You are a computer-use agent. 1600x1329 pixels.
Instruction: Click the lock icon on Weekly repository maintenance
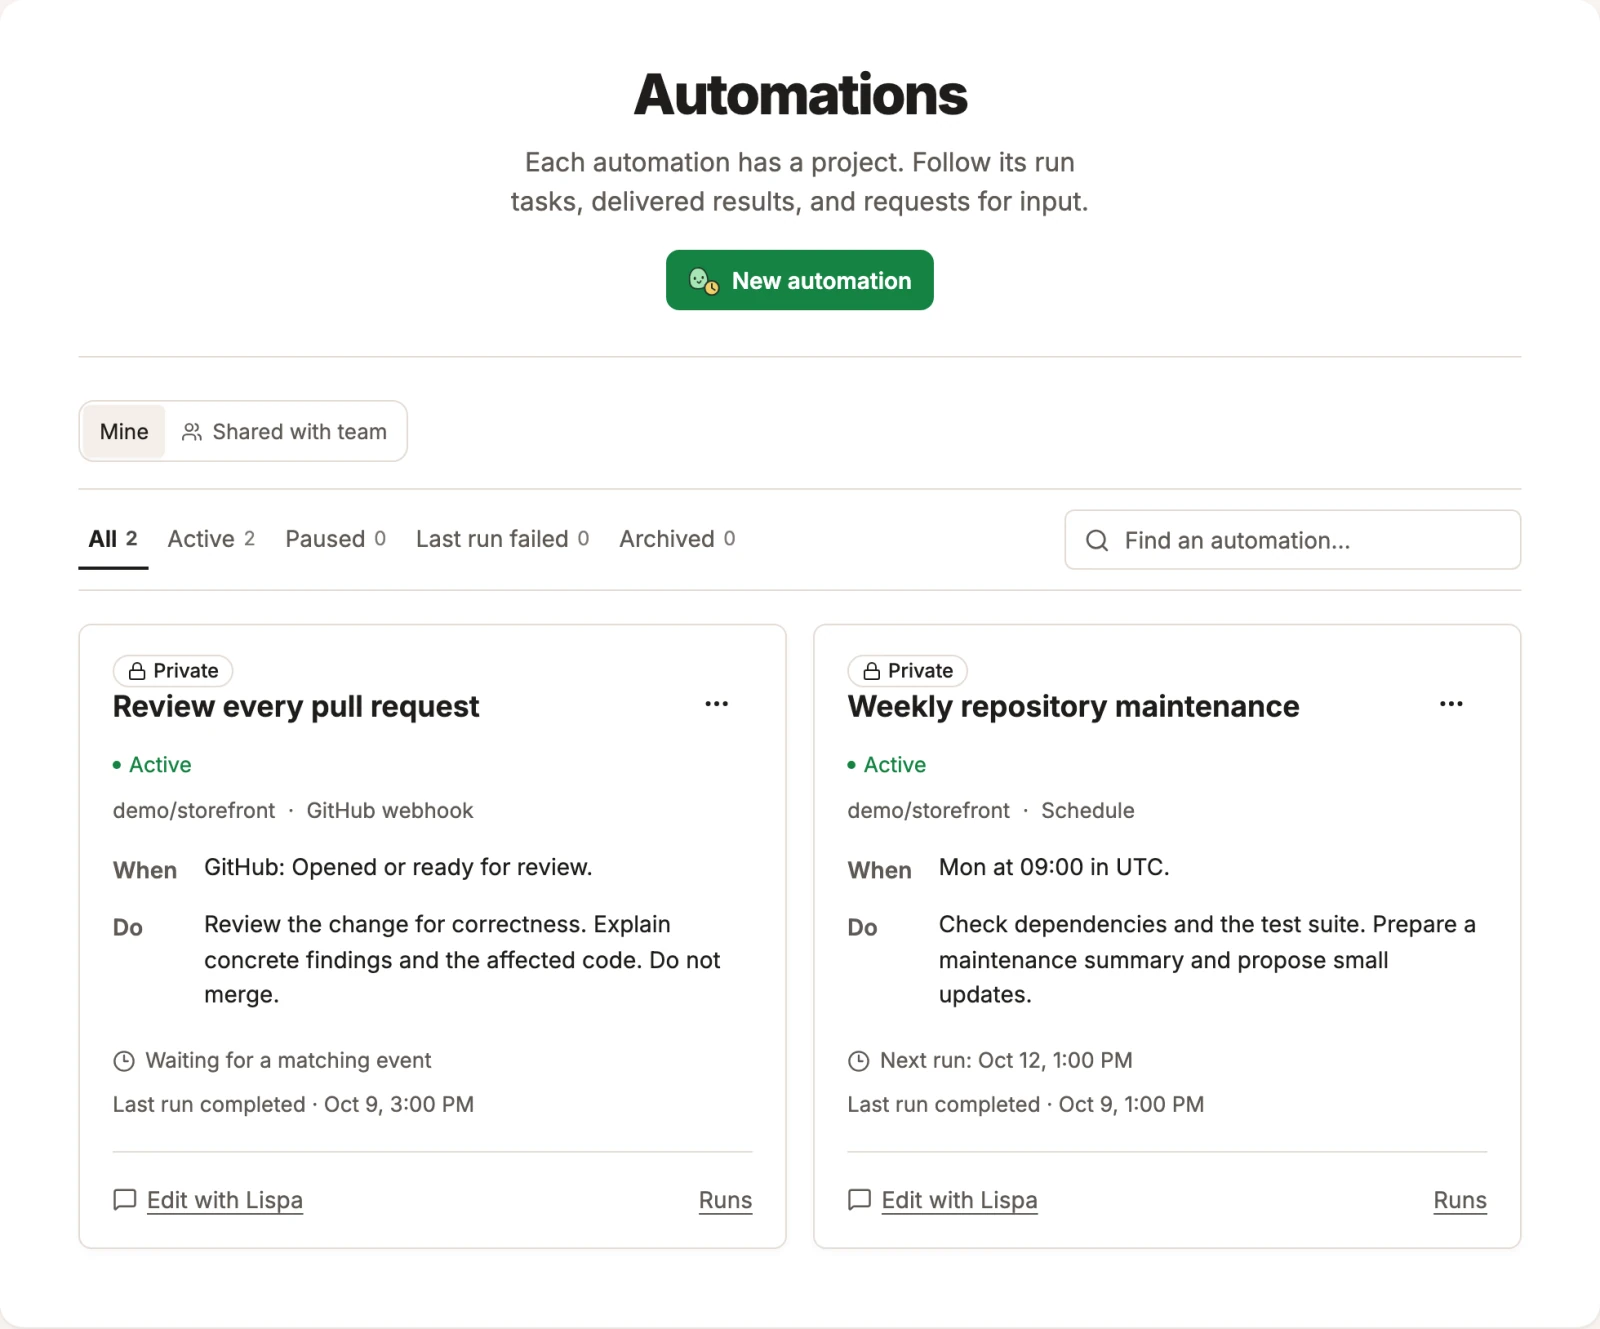click(872, 671)
